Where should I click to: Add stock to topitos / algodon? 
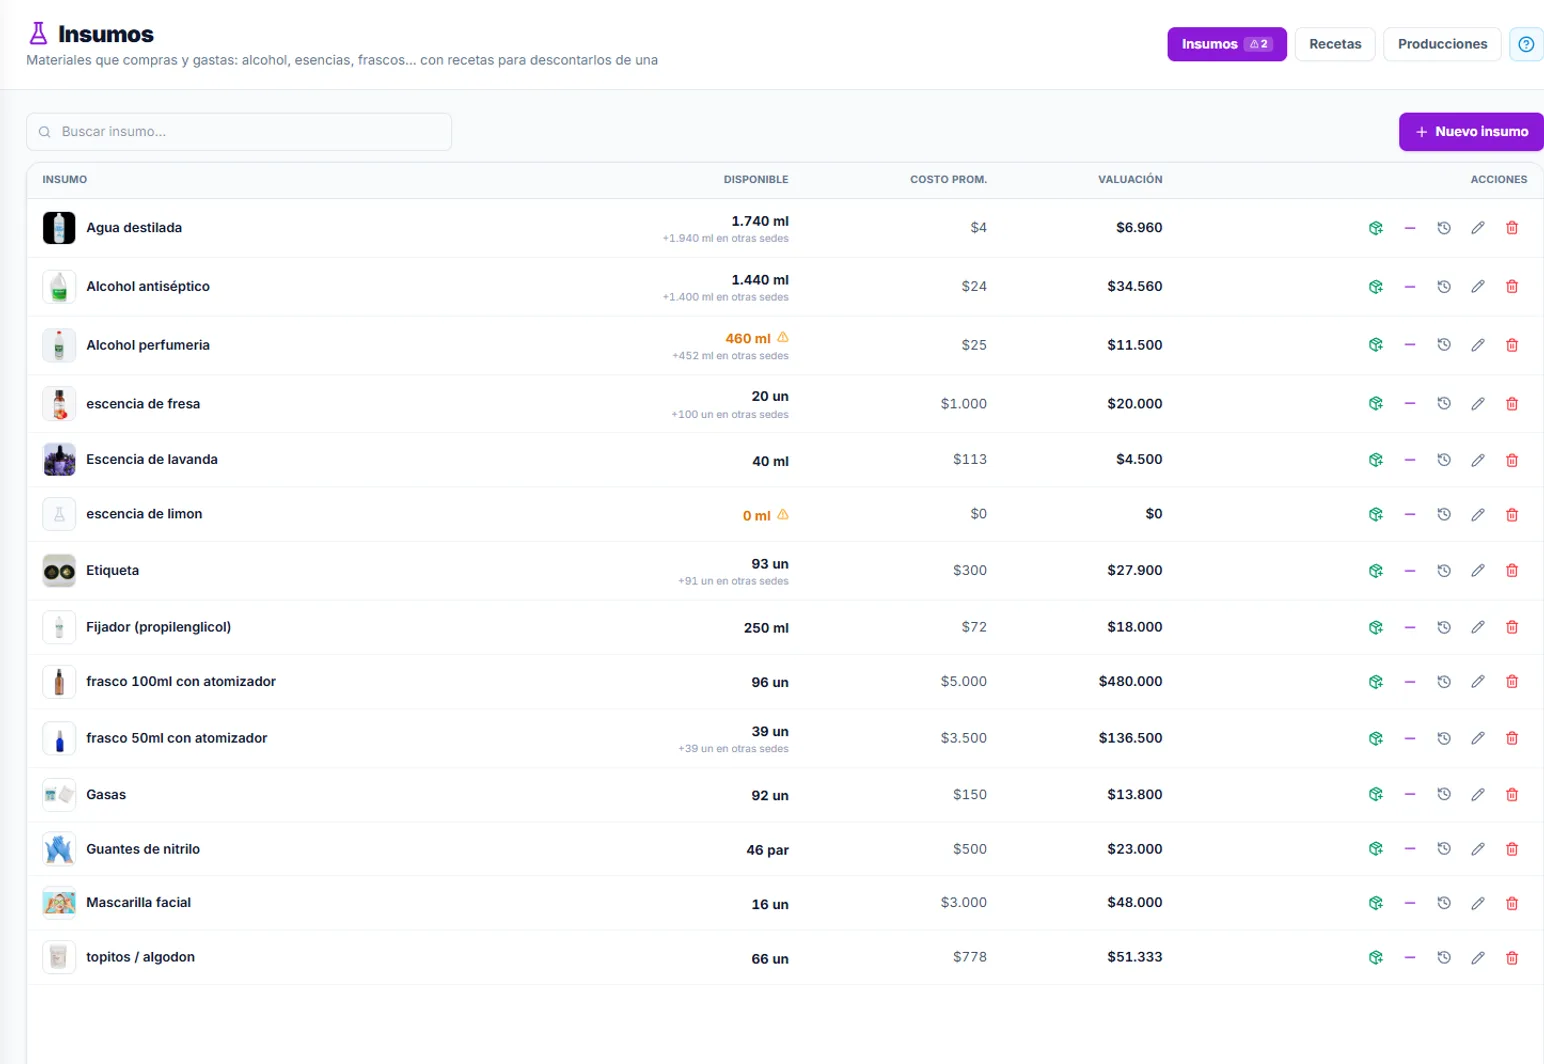pyautogui.click(x=1376, y=958)
